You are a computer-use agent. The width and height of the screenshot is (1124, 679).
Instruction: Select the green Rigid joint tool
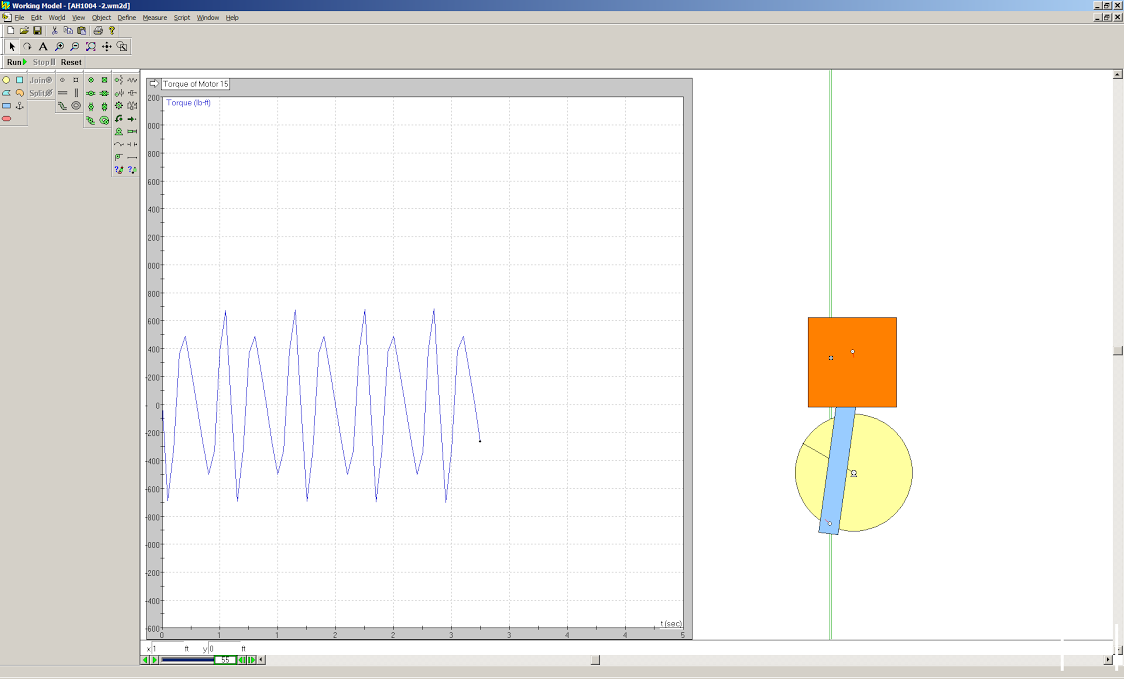105,80
